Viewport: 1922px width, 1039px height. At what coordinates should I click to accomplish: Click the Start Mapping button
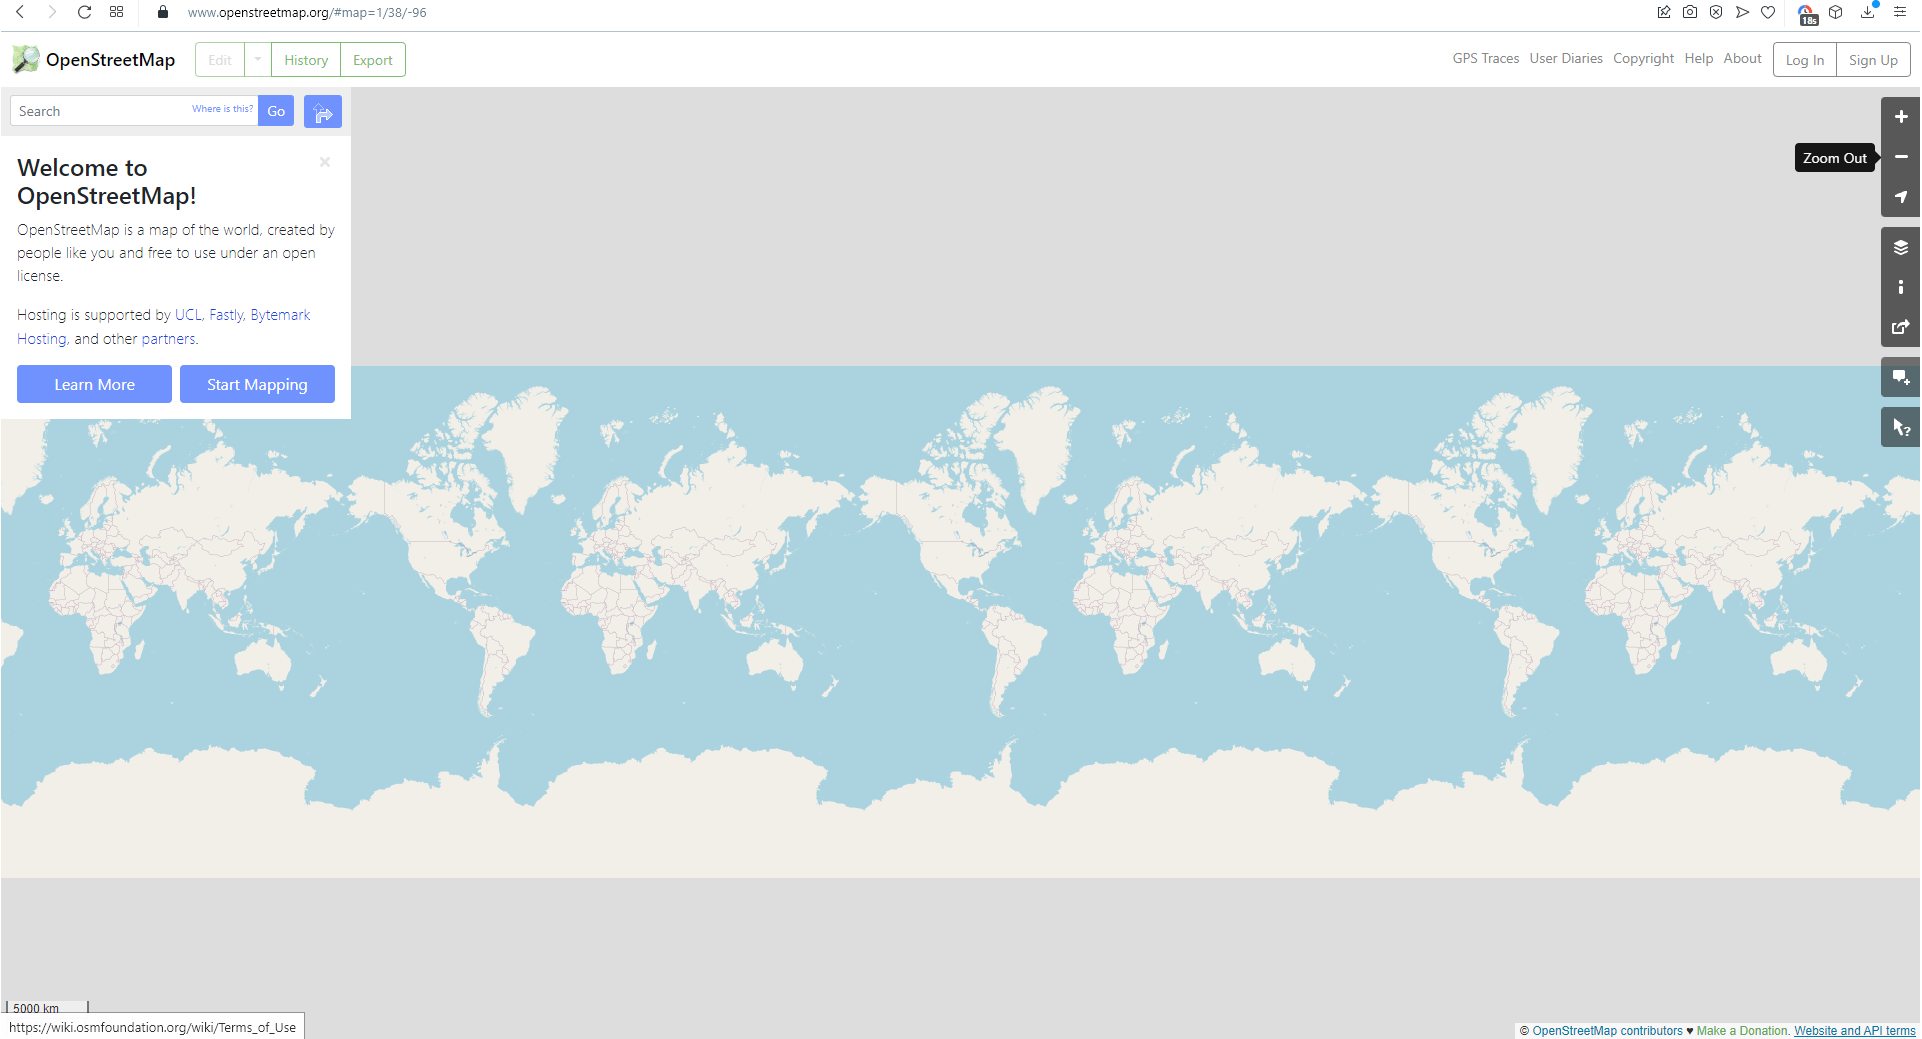(257, 384)
